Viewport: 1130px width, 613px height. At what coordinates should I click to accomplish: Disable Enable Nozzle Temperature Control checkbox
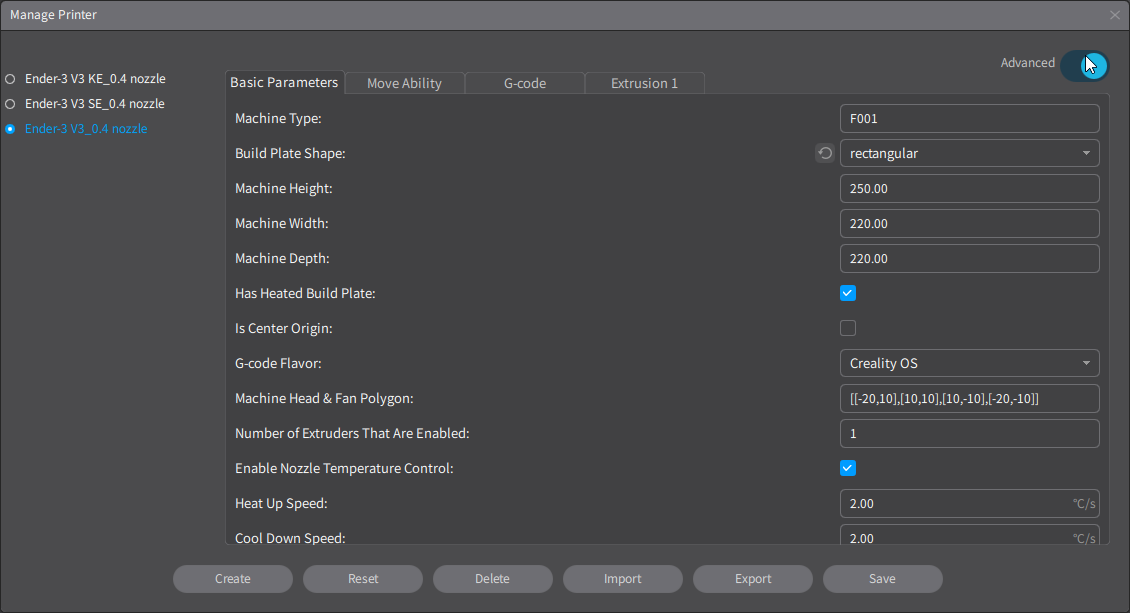pyautogui.click(x=848, y=468)
